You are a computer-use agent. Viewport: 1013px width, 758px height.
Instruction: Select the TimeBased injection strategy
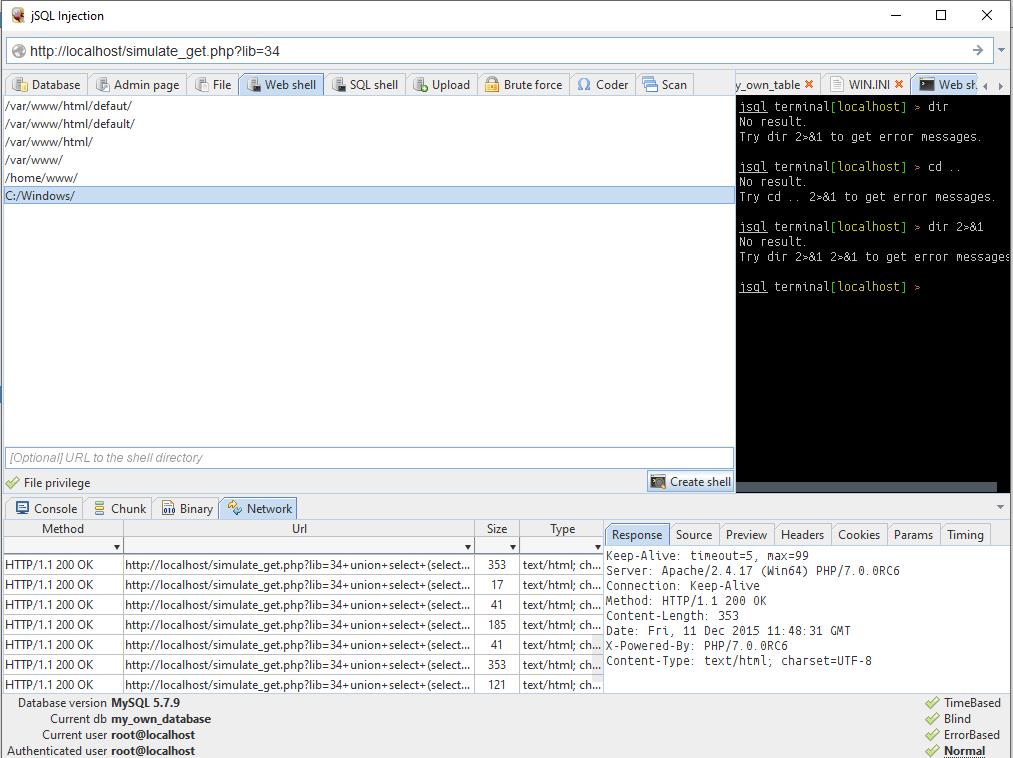click(x=971, y=703)
